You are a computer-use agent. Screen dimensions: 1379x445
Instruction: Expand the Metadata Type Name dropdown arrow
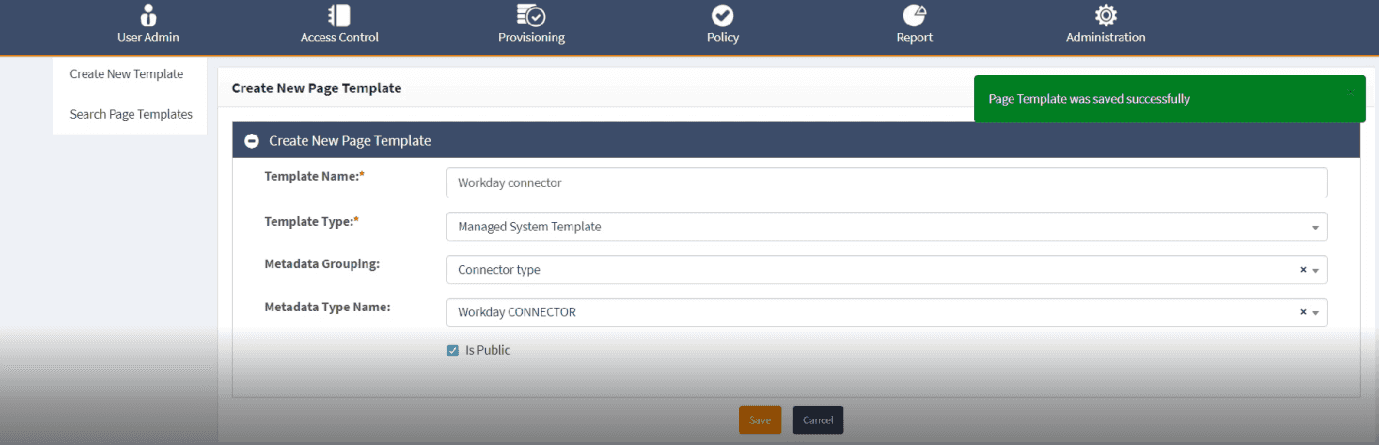tap(1316, 313)
